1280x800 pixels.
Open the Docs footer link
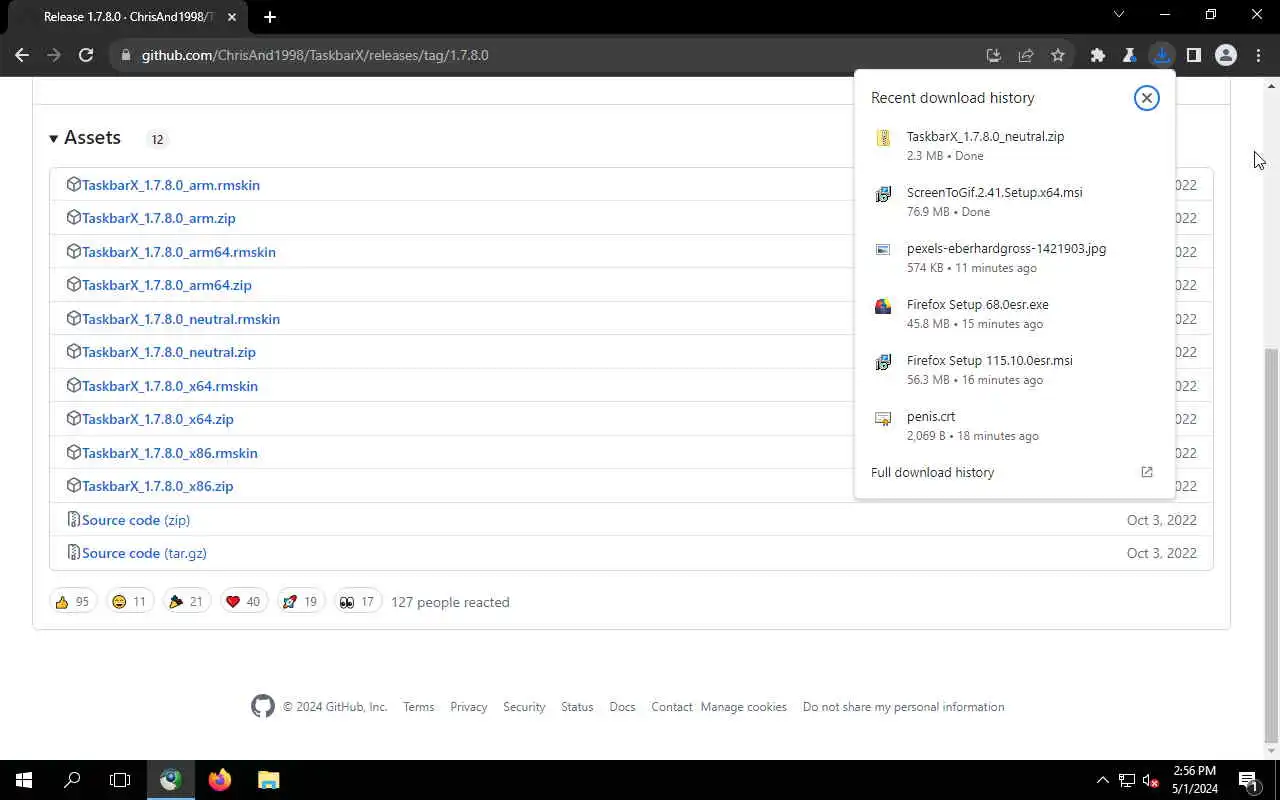click(622, 706)
